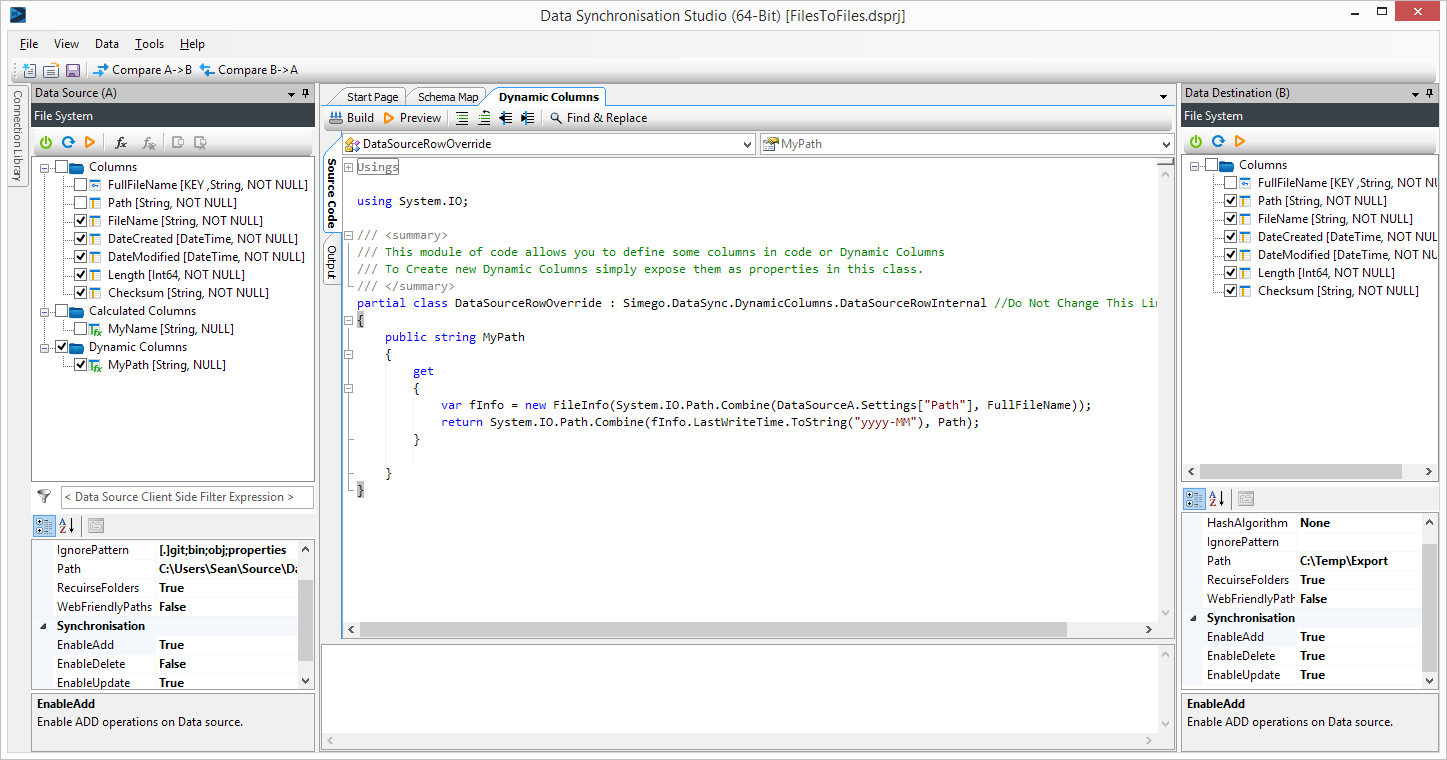Click categorized view icon in Data Destination B properties
The height and width of the screenshot is (760, 1447).
point(1194,499)
